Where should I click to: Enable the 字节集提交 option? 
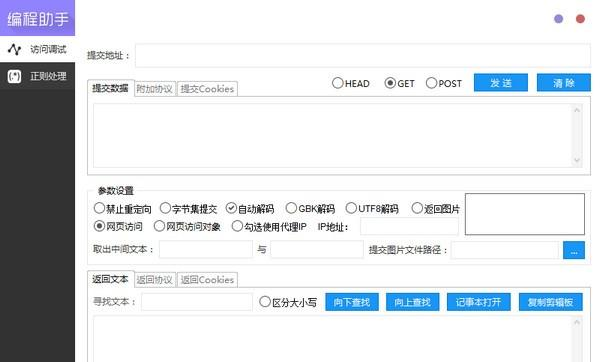[188, 209]
